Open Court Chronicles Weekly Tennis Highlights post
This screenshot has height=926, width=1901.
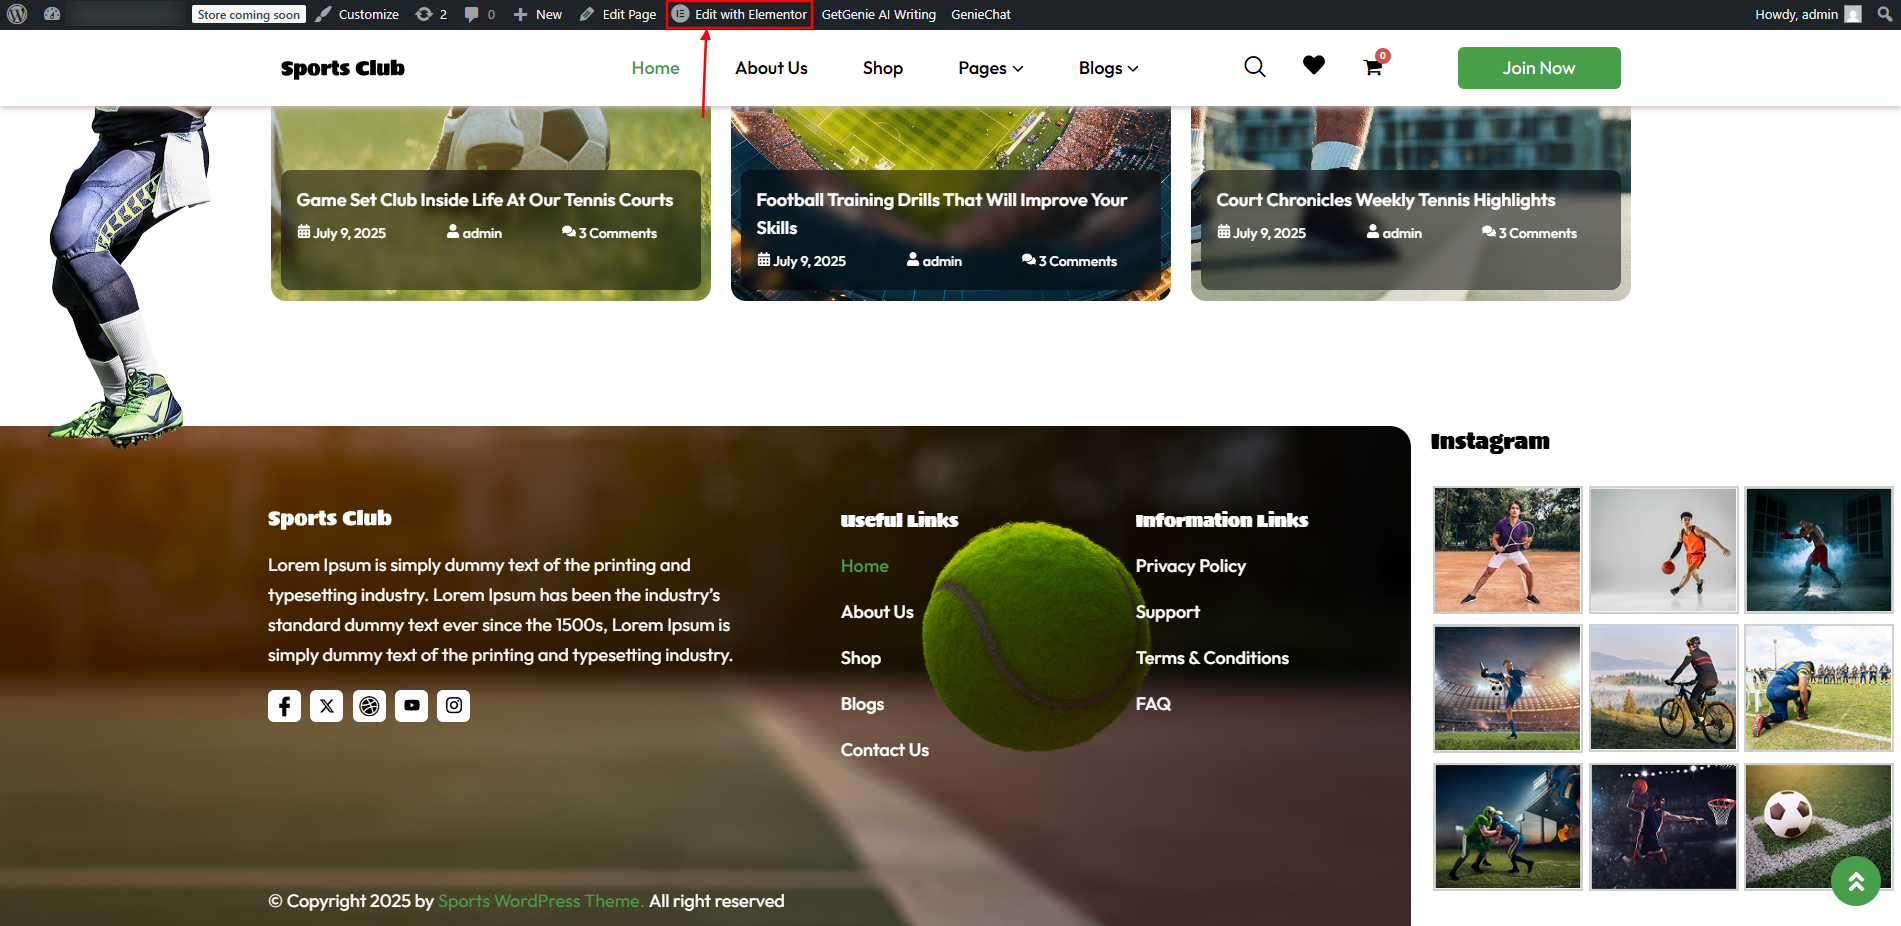pos(1386,200)
